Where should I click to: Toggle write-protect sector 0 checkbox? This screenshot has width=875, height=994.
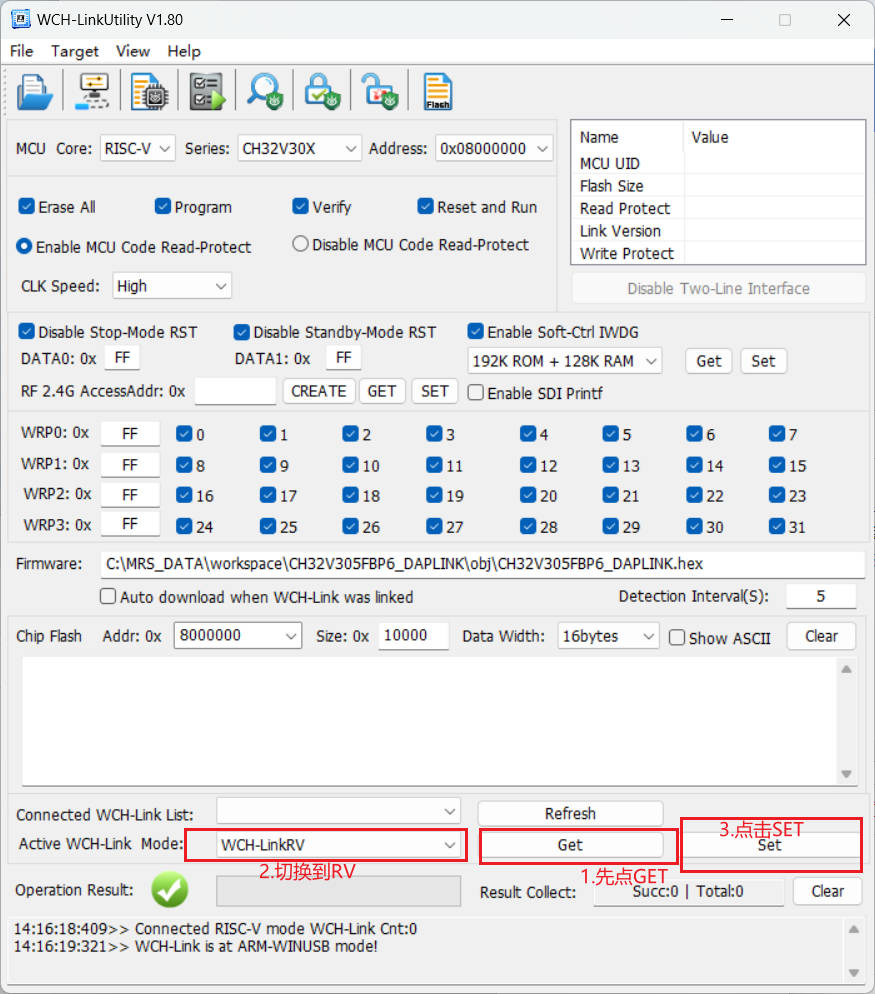pos(184,434)
